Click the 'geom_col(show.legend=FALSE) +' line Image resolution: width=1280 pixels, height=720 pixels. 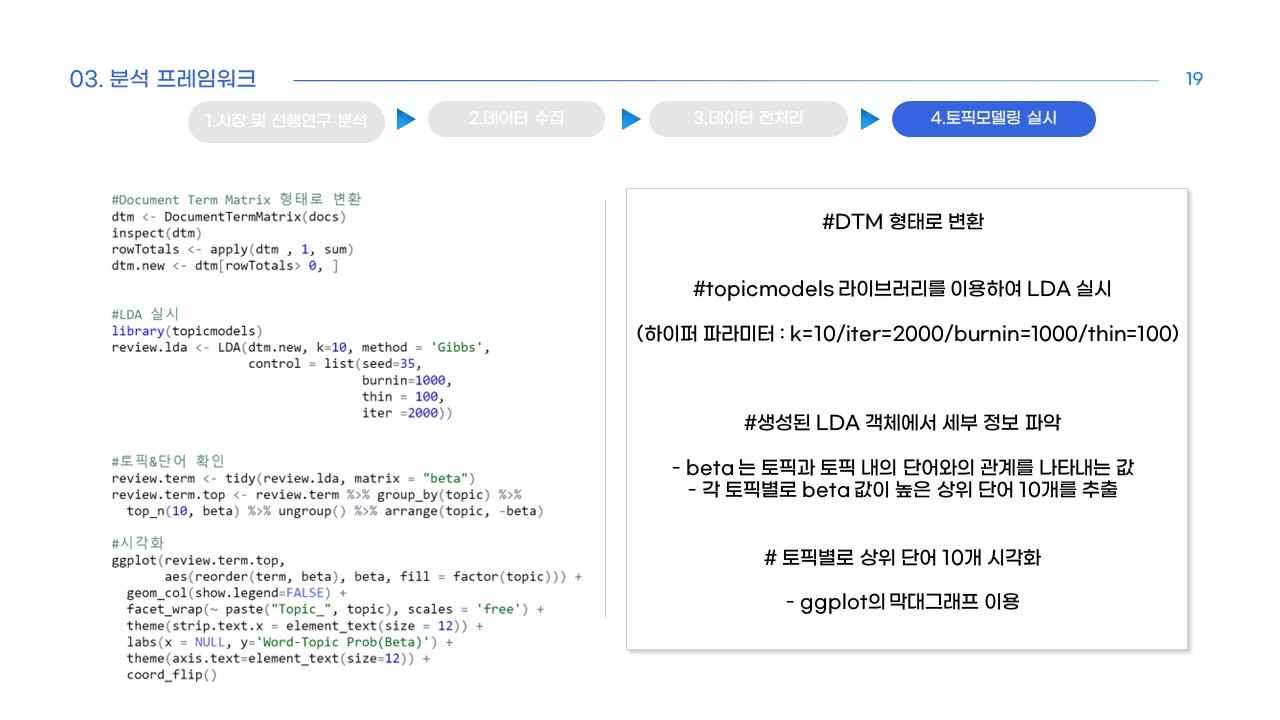pos(236,592)
